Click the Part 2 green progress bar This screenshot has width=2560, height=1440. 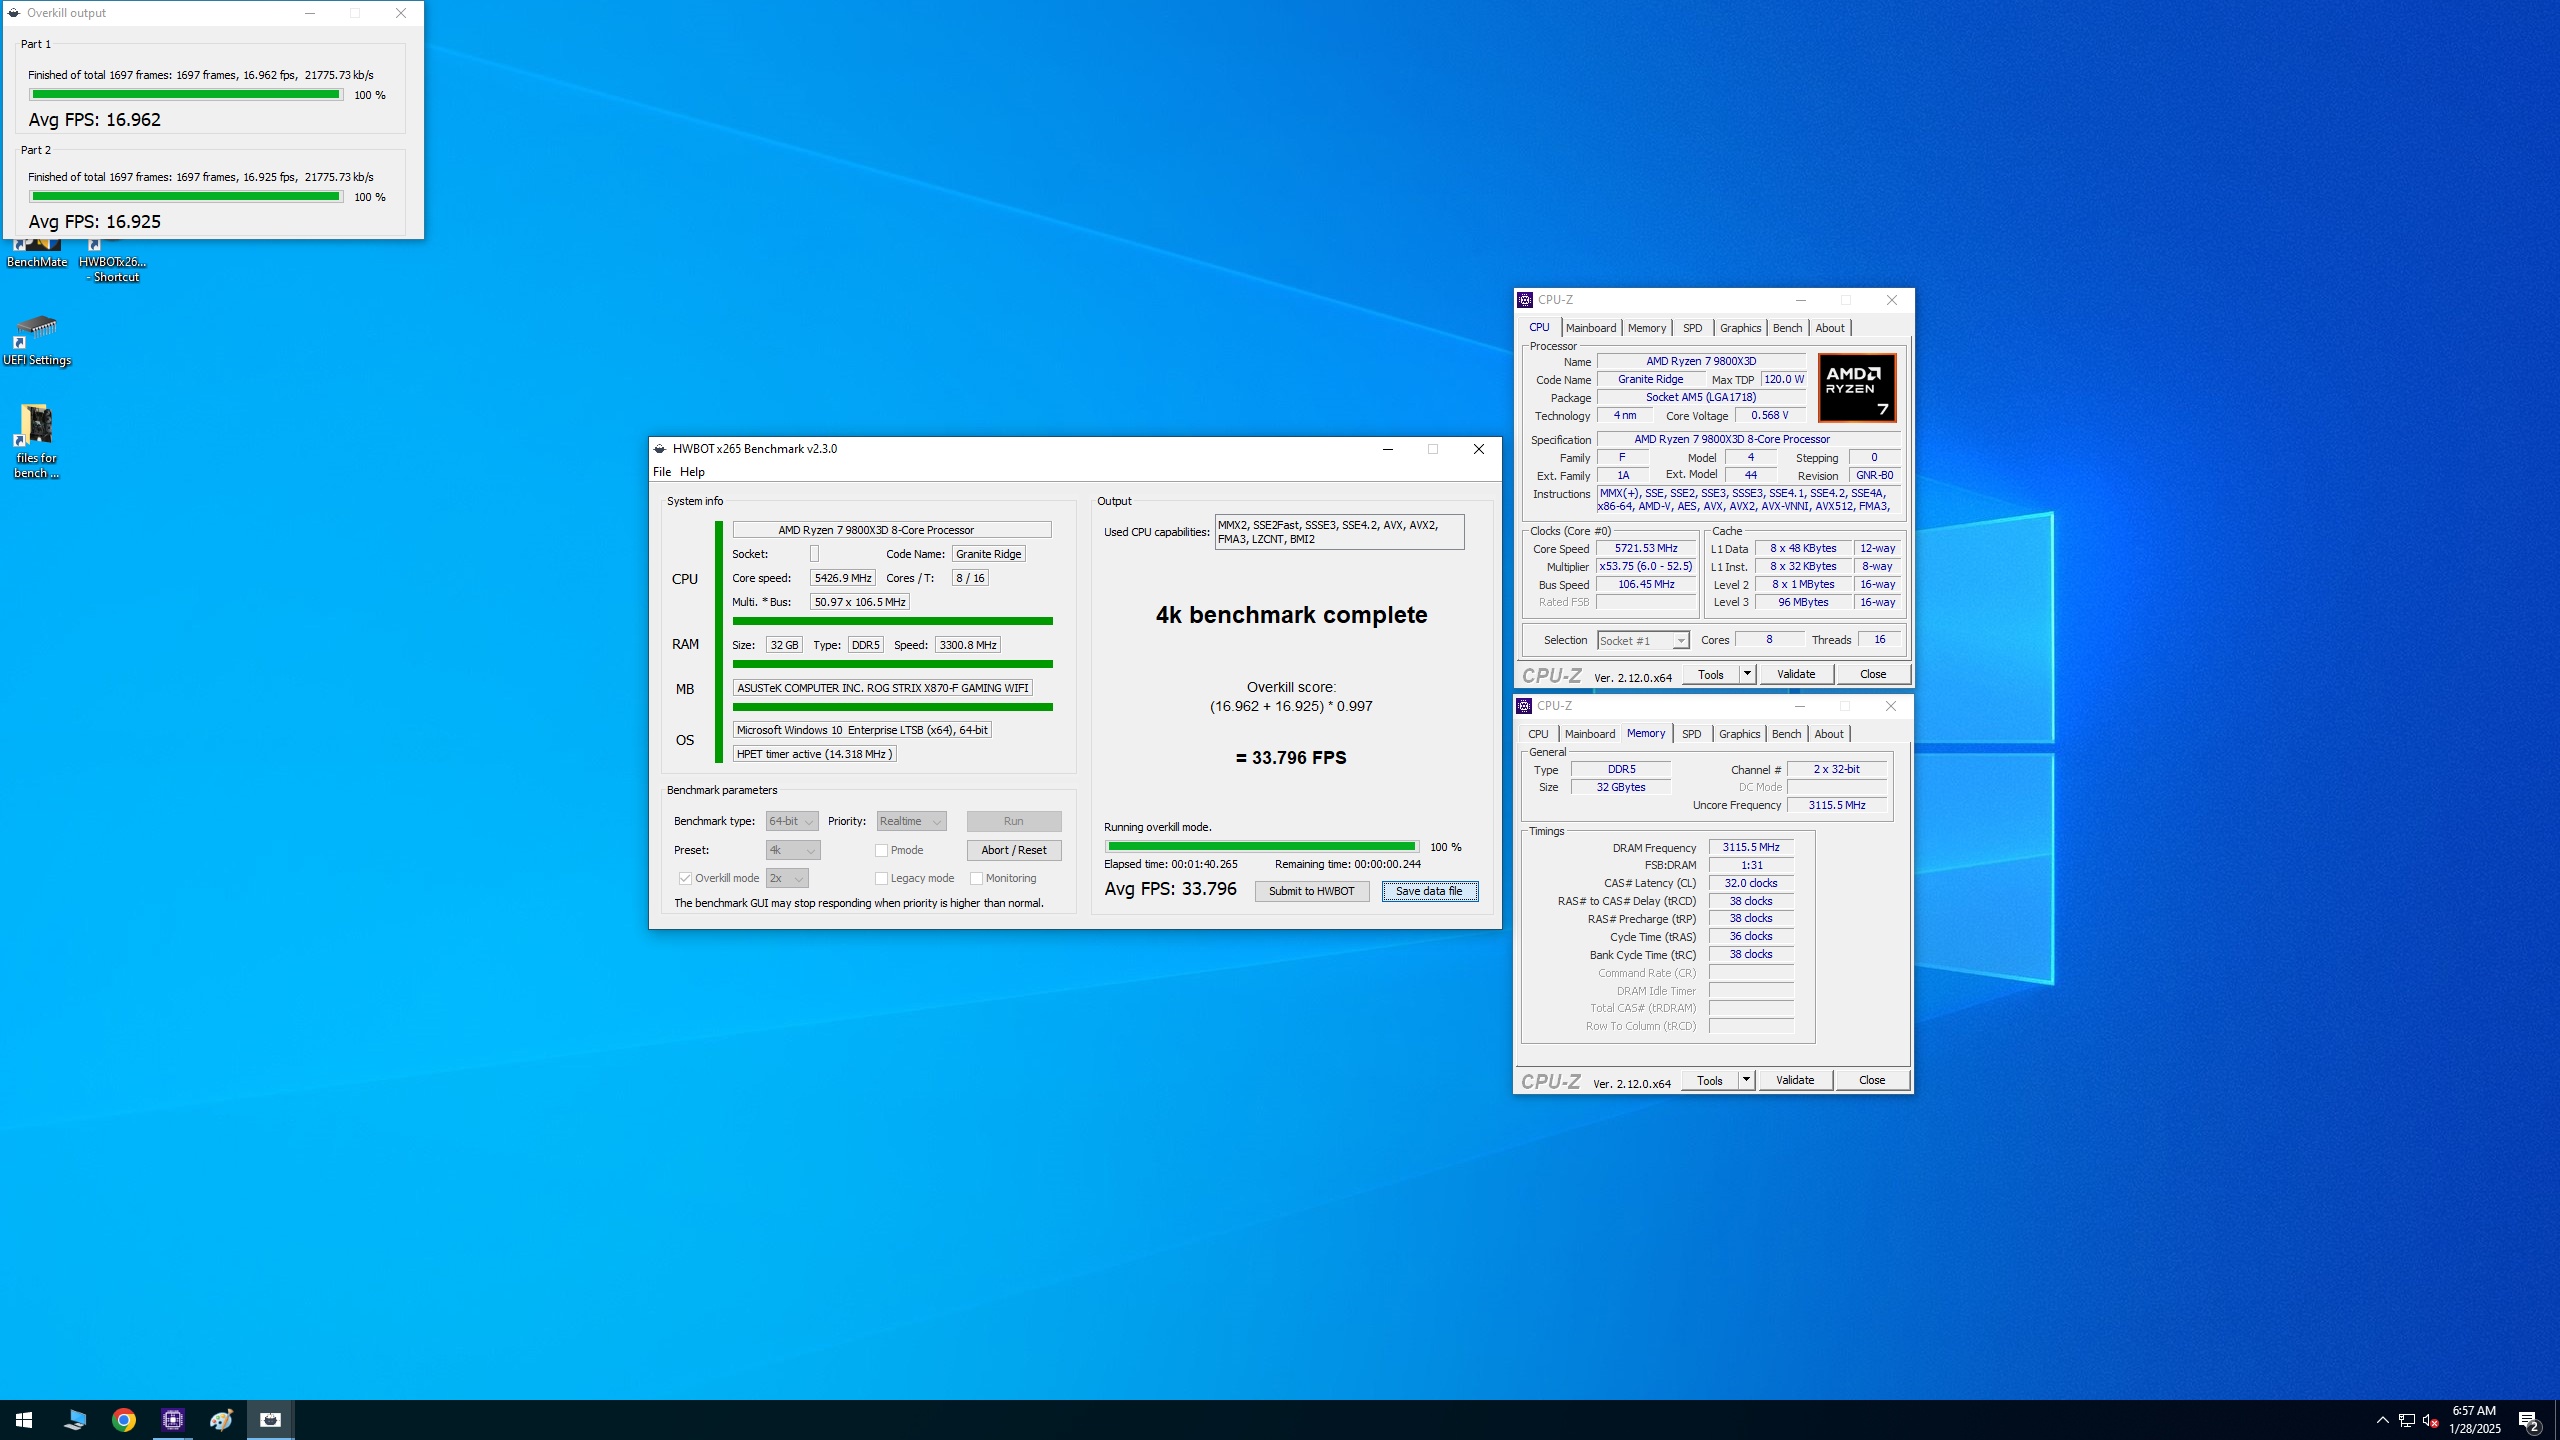click(186, 197)
